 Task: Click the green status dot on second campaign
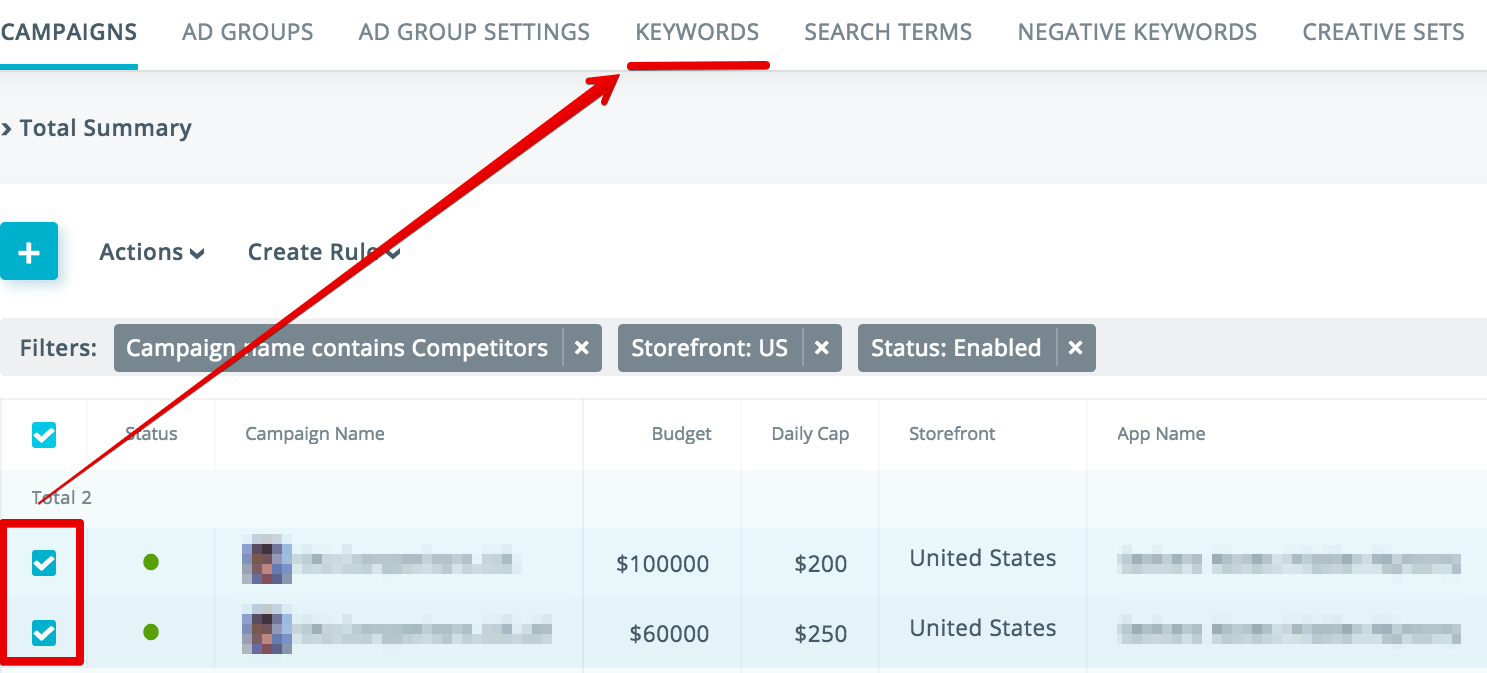tap(150, 633)
